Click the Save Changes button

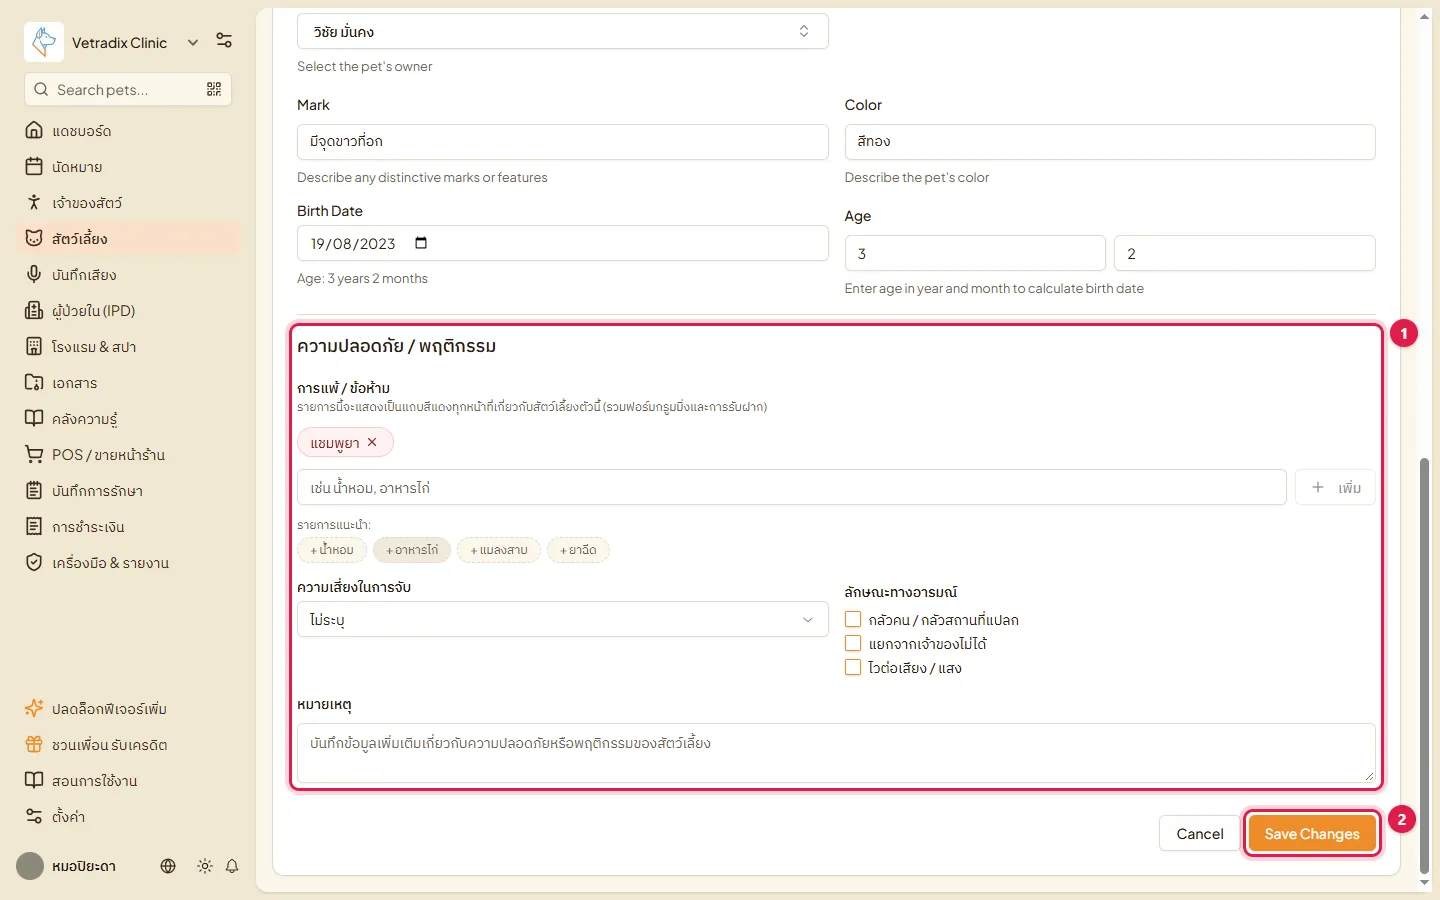[x=1312, y=833]
